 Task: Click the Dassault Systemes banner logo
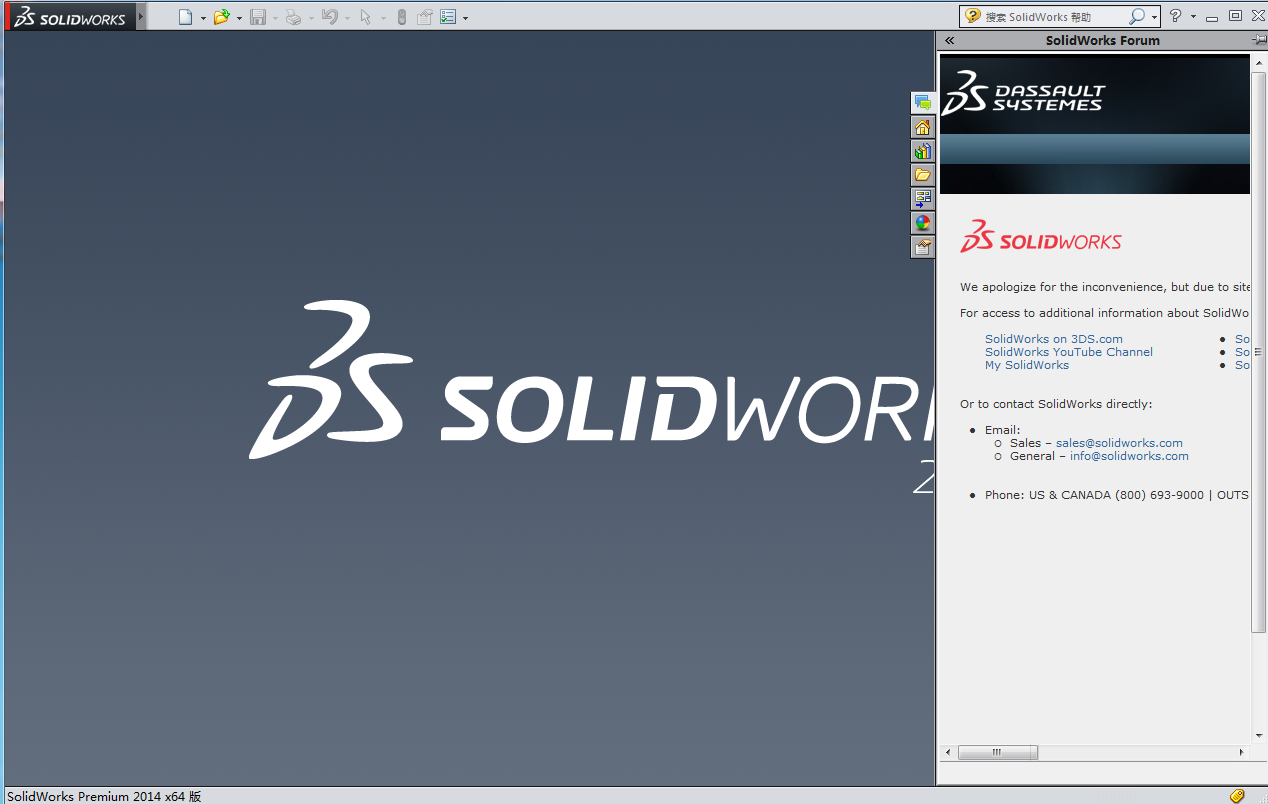[1023, 93]
